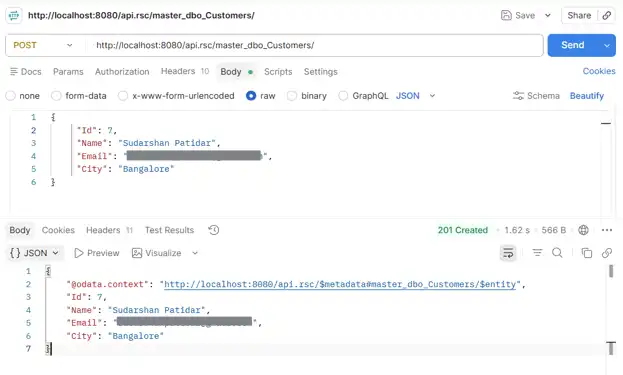Copy the response with copy icon
Image resolution: width=623 pixels, height=375 pixels.
[586, 253]
